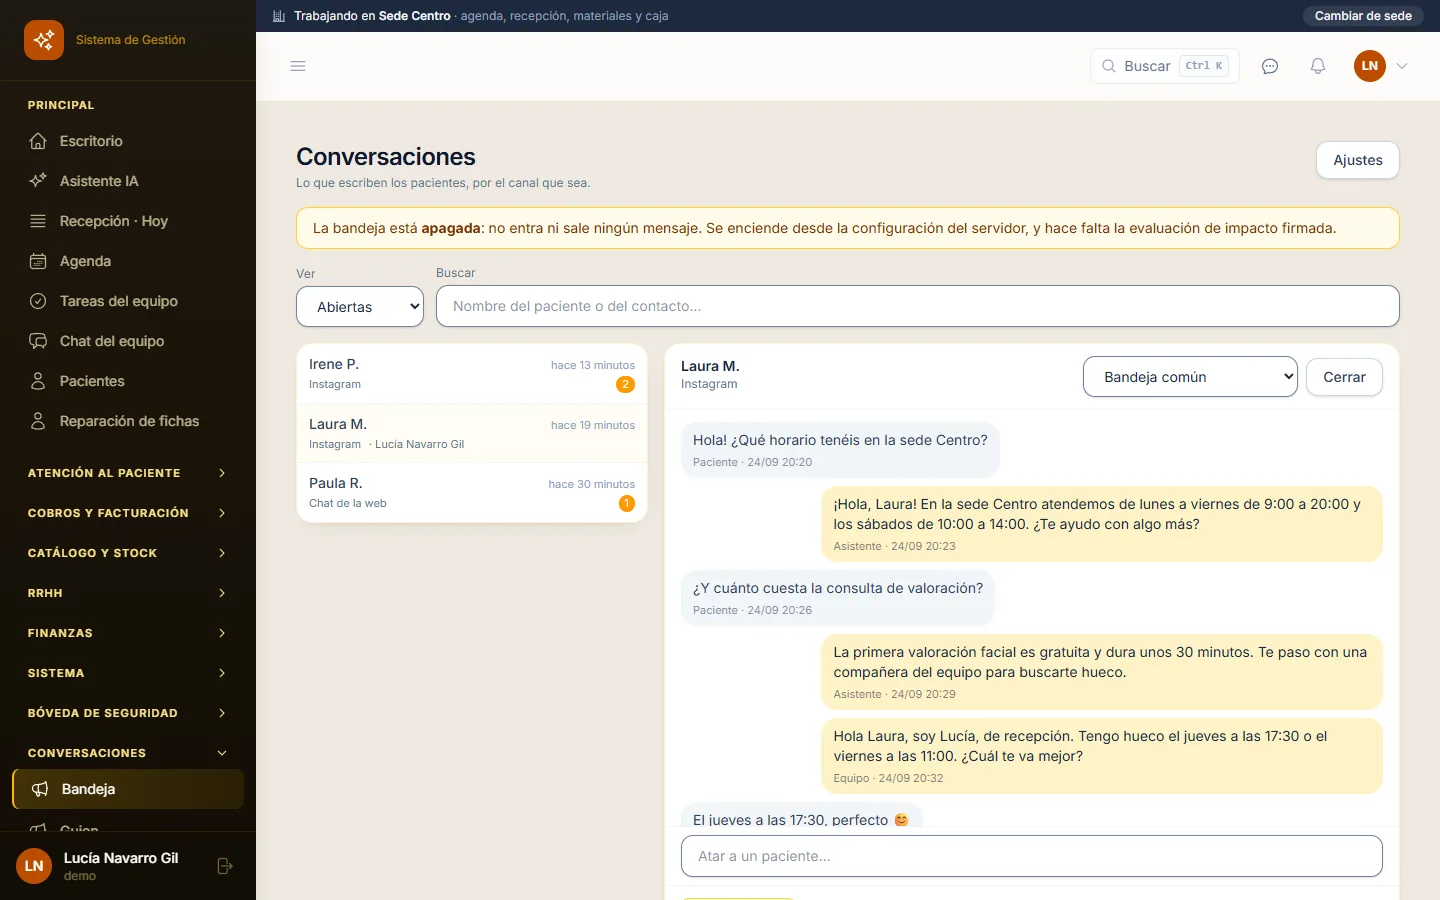The image size is (1440, 900).
Task: Open the Ver filter dropdown set to Abiertas
Action: point(360,306)
